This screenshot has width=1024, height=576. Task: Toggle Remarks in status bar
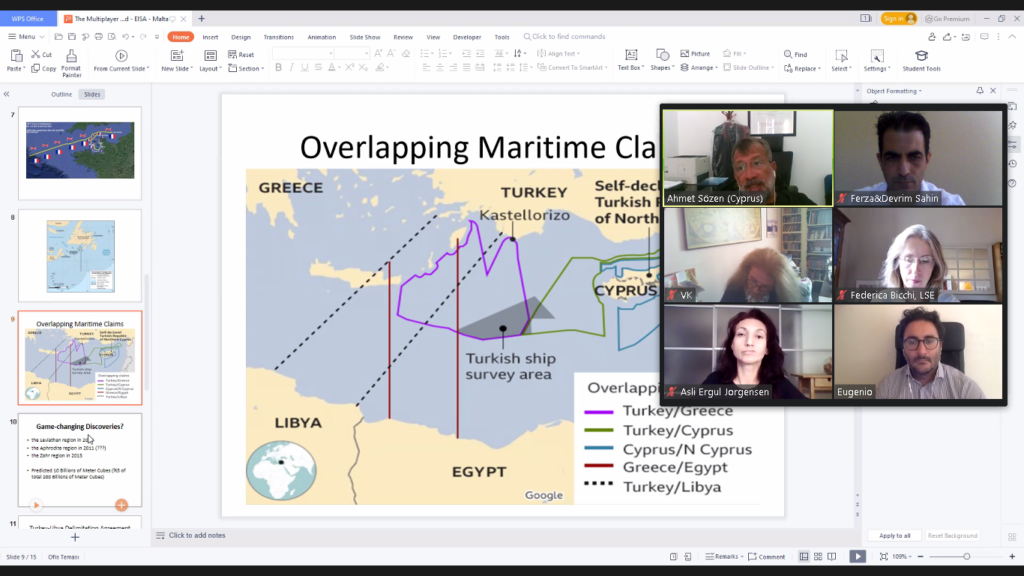click(724, 556)
